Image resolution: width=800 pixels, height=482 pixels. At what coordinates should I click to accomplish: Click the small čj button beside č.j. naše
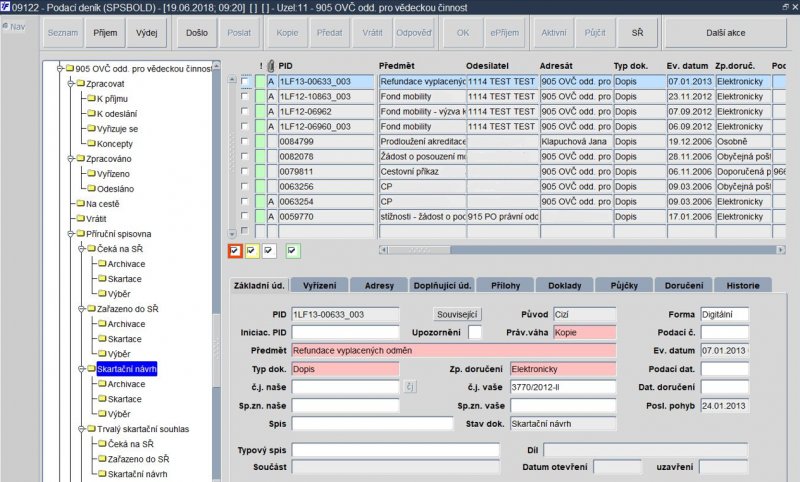409,387
